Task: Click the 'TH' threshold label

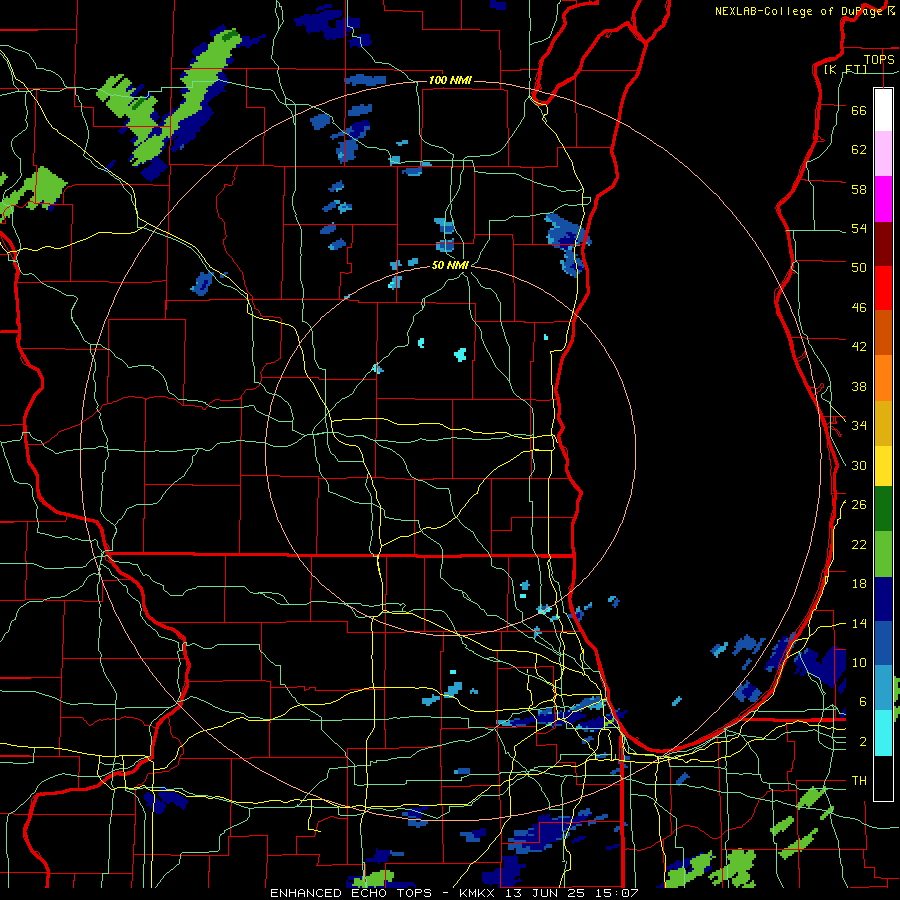Action: pos(859,781)
